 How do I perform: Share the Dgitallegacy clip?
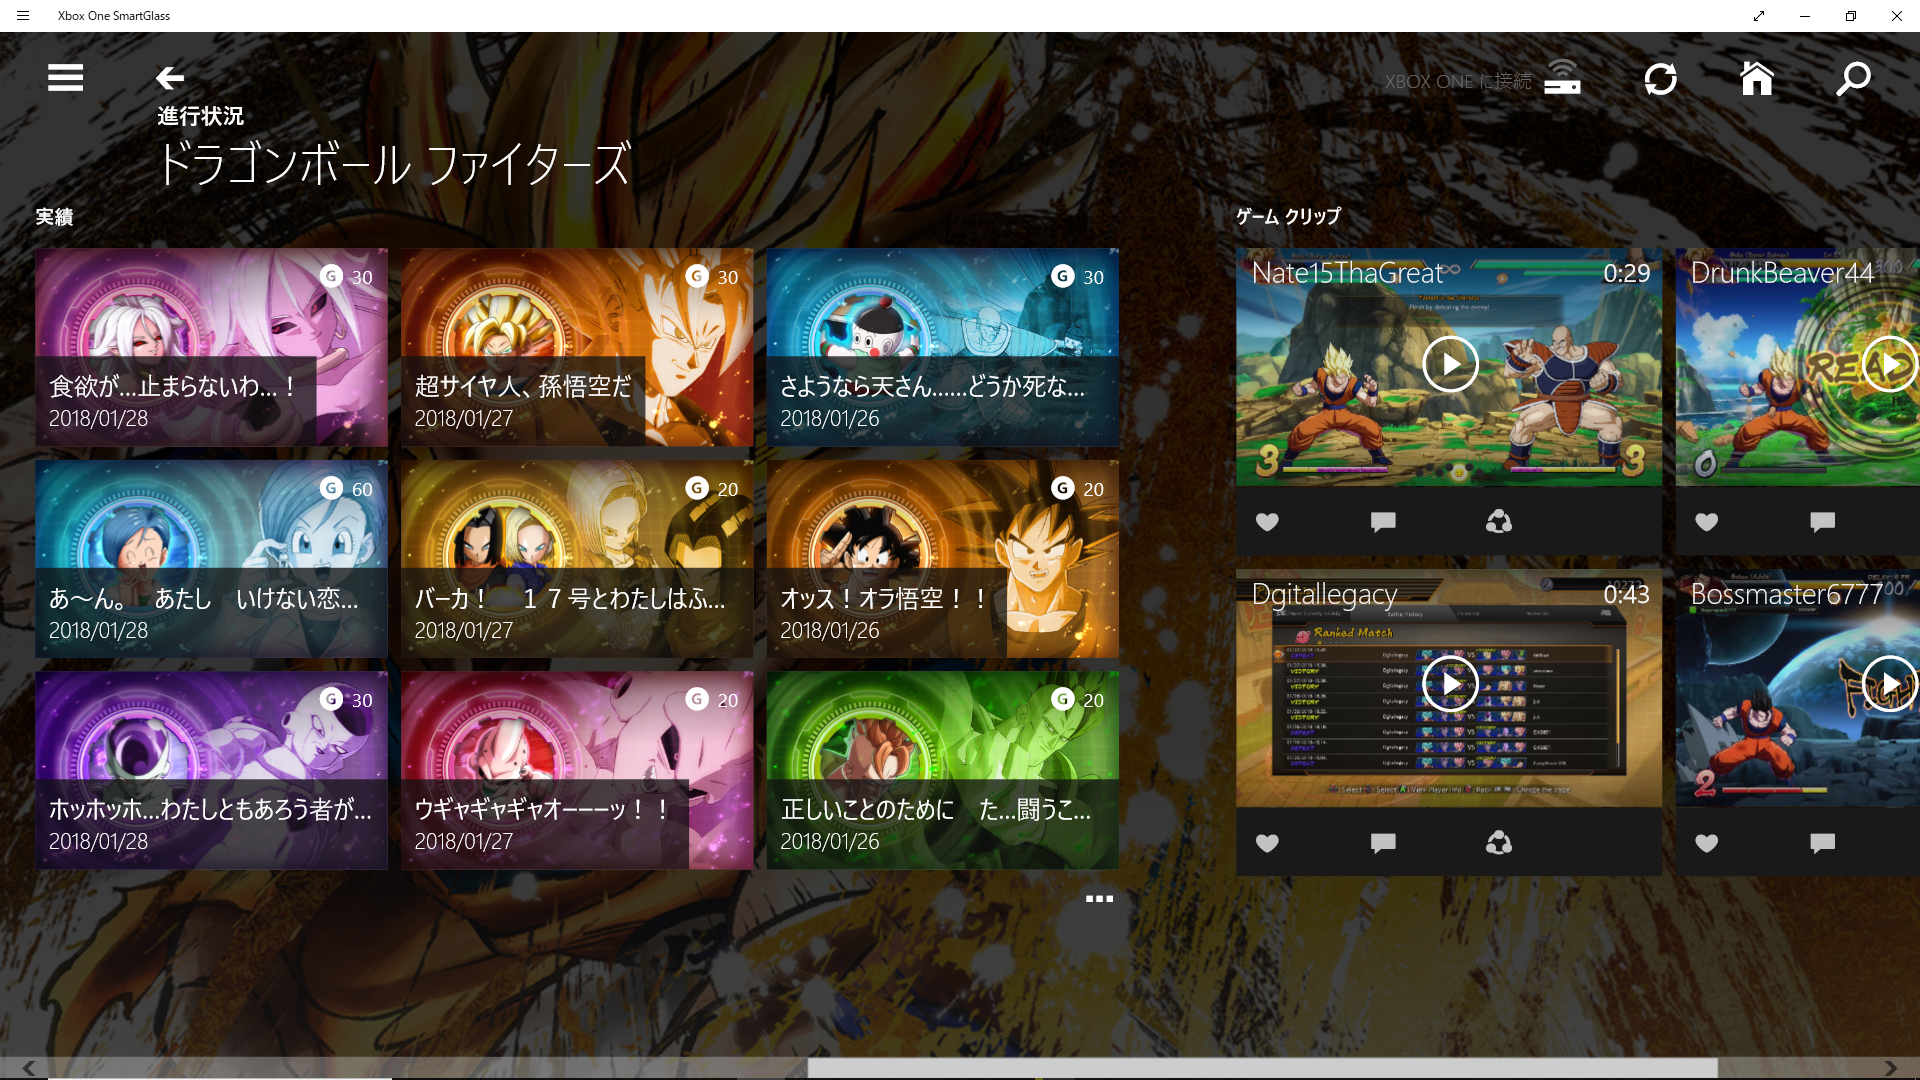pyautogui.click(x=1498, y=842)
